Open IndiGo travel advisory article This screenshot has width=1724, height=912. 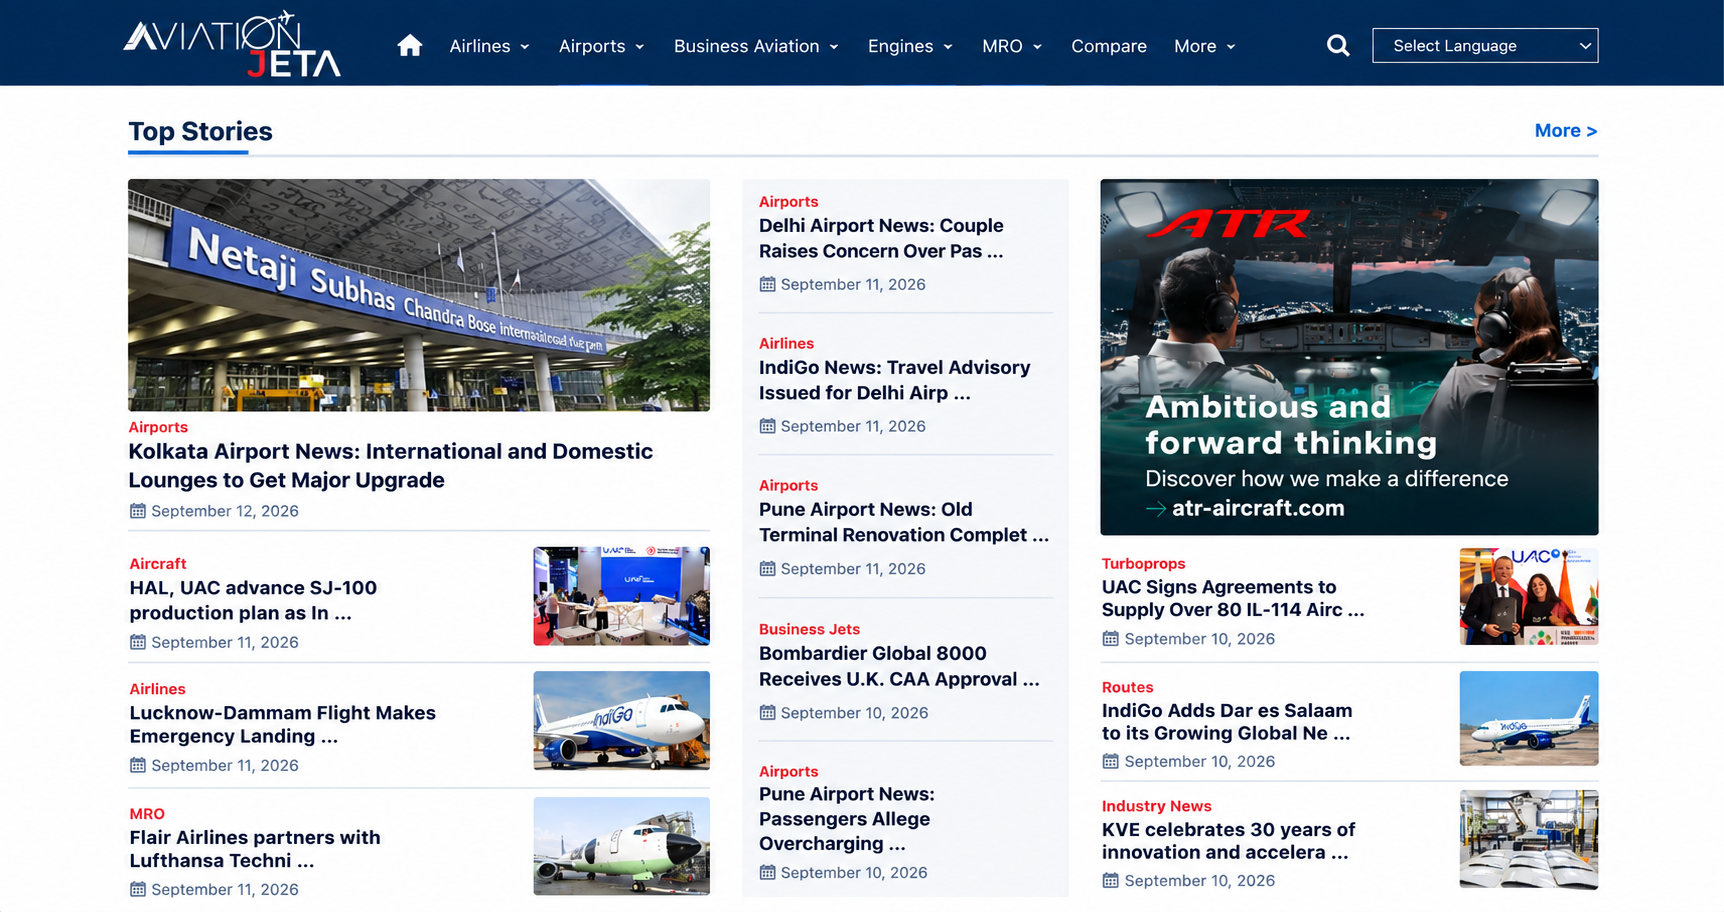[x=894, y=380]
